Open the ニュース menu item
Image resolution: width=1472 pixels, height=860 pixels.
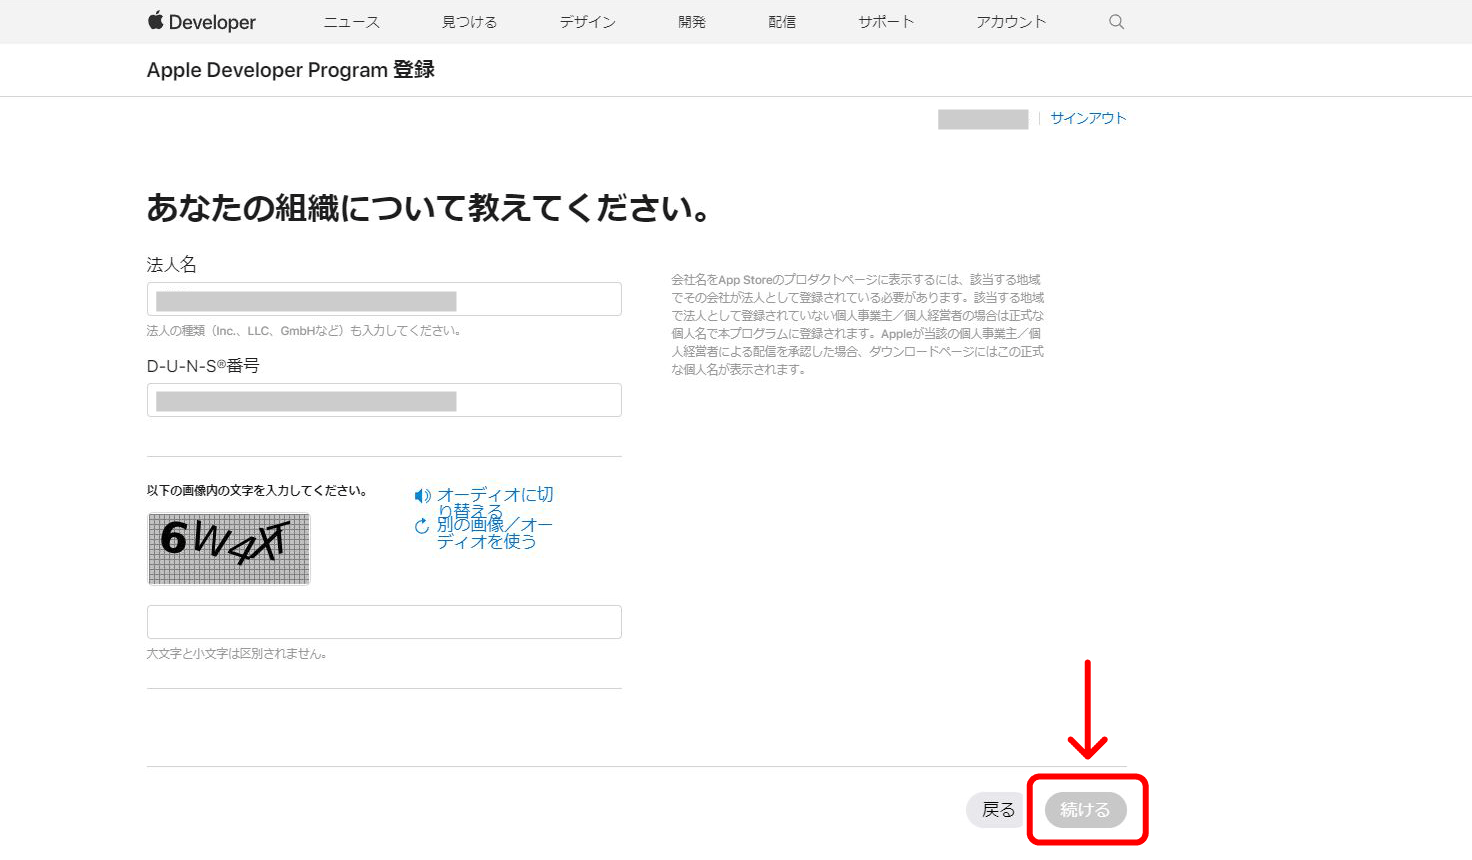(x=351, y=22)
